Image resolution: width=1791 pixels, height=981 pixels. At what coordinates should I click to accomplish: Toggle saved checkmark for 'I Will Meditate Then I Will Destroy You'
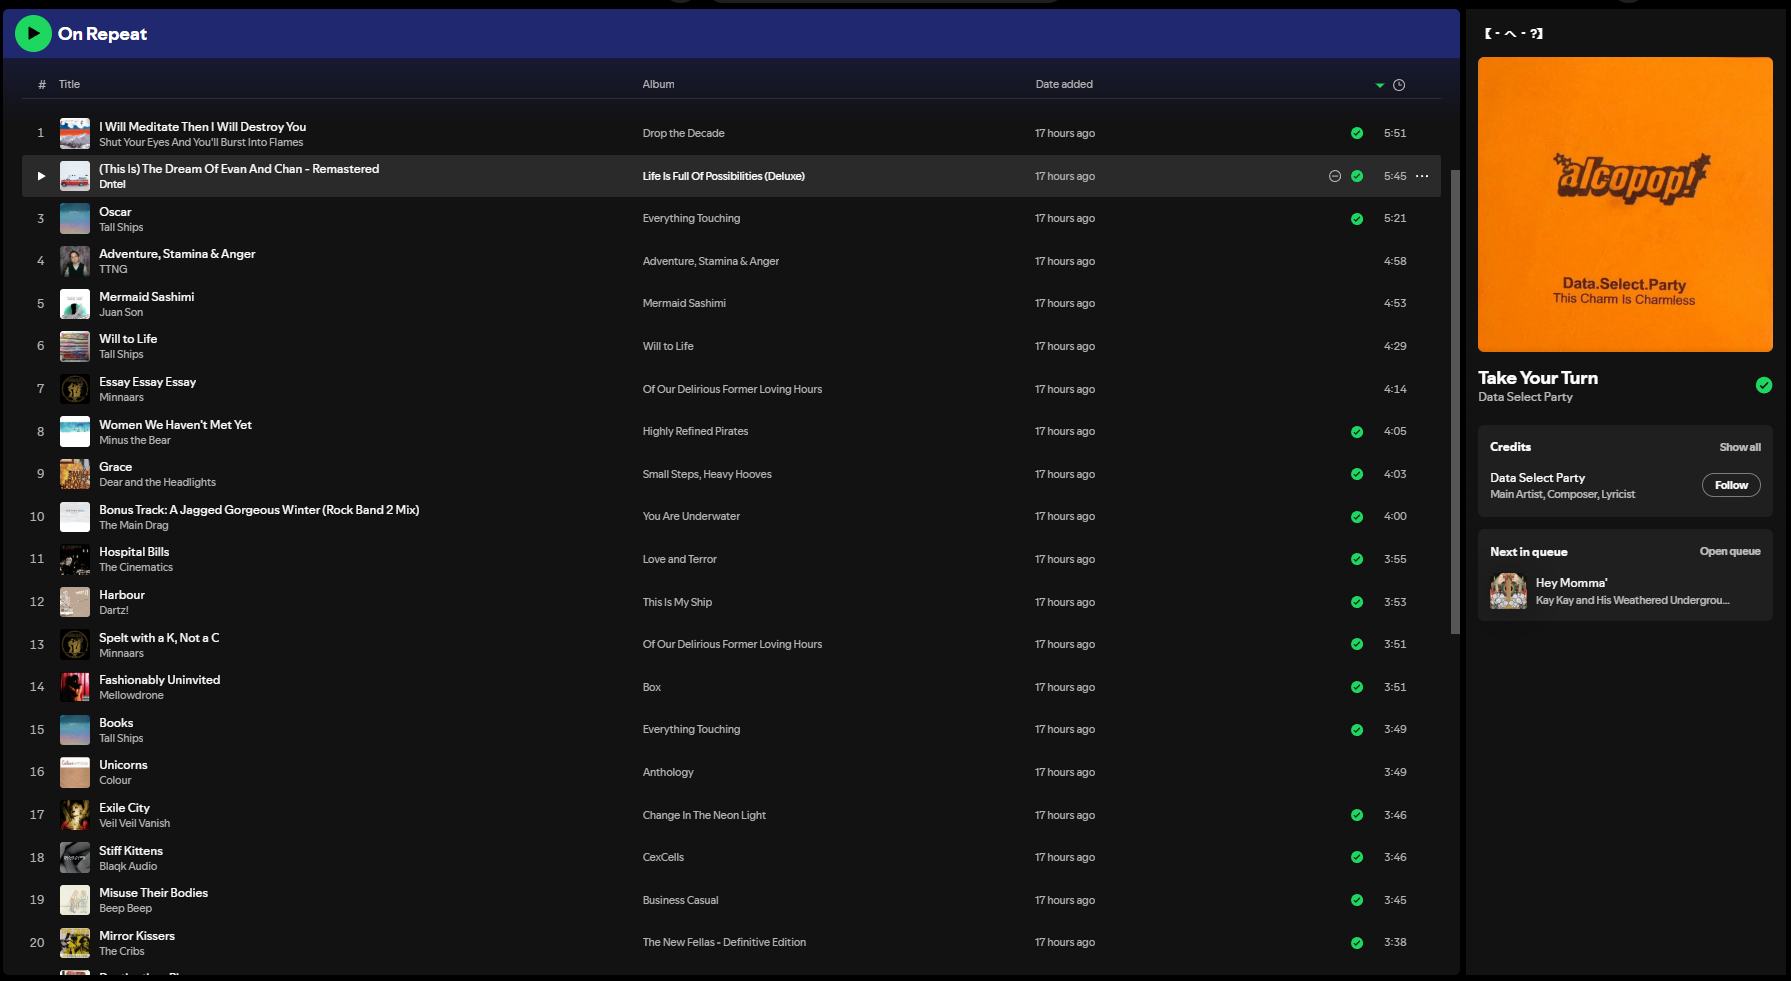coord(1357,133)
